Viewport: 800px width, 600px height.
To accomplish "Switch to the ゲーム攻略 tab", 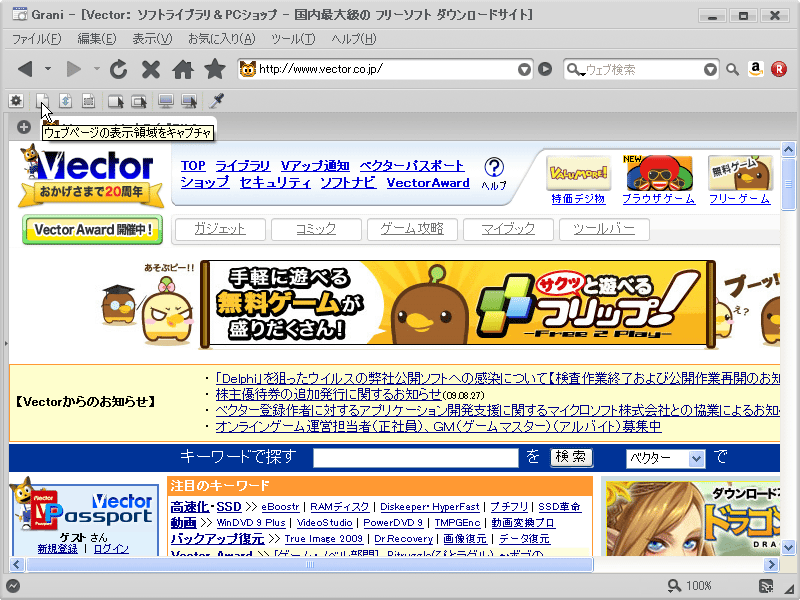I will [x=412, y=229].
